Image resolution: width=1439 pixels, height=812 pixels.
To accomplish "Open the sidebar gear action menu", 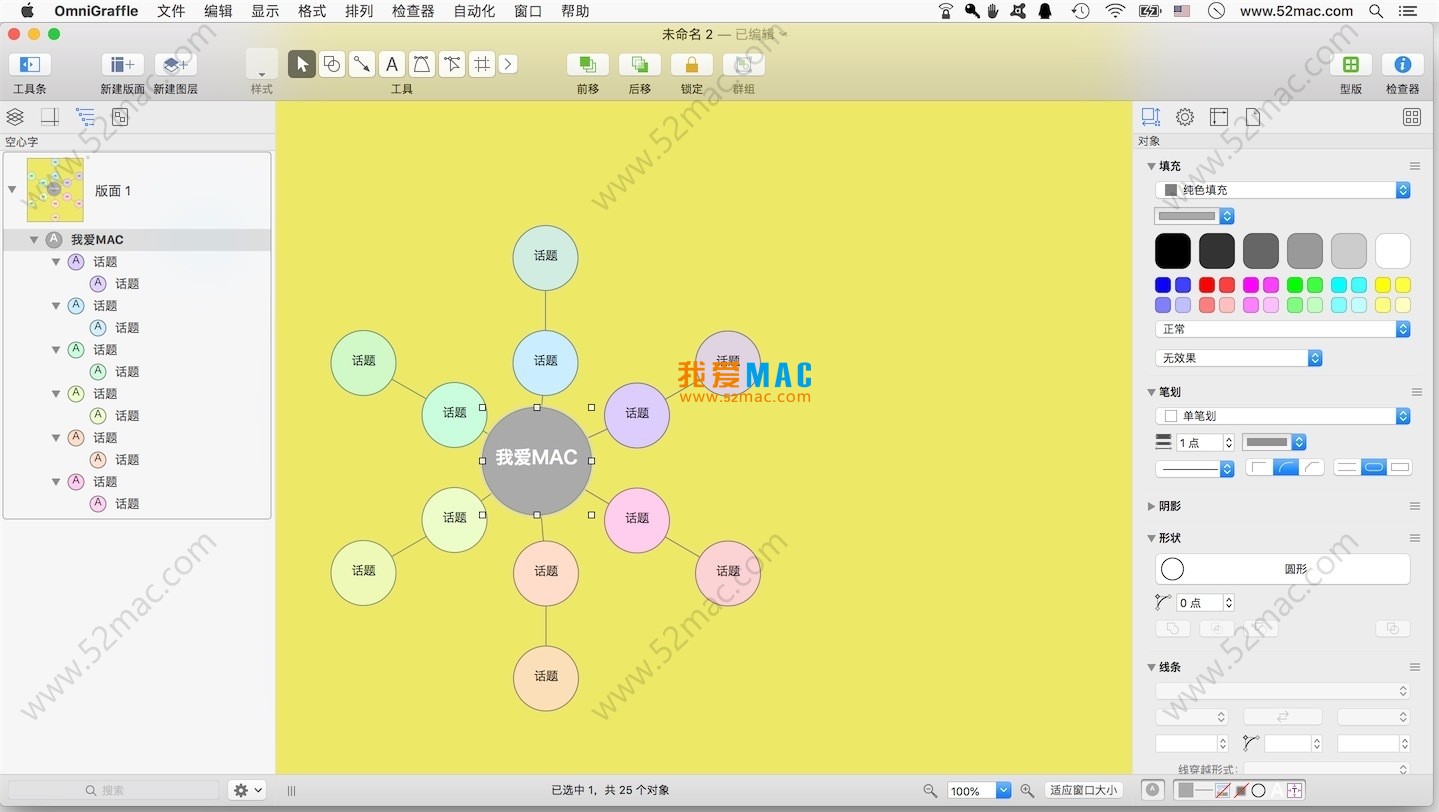I will point(247,790).
